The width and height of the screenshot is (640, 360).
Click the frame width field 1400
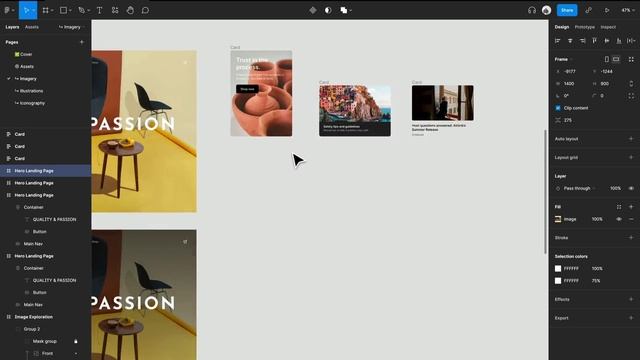pyautogui.click(x=569, y=84)
